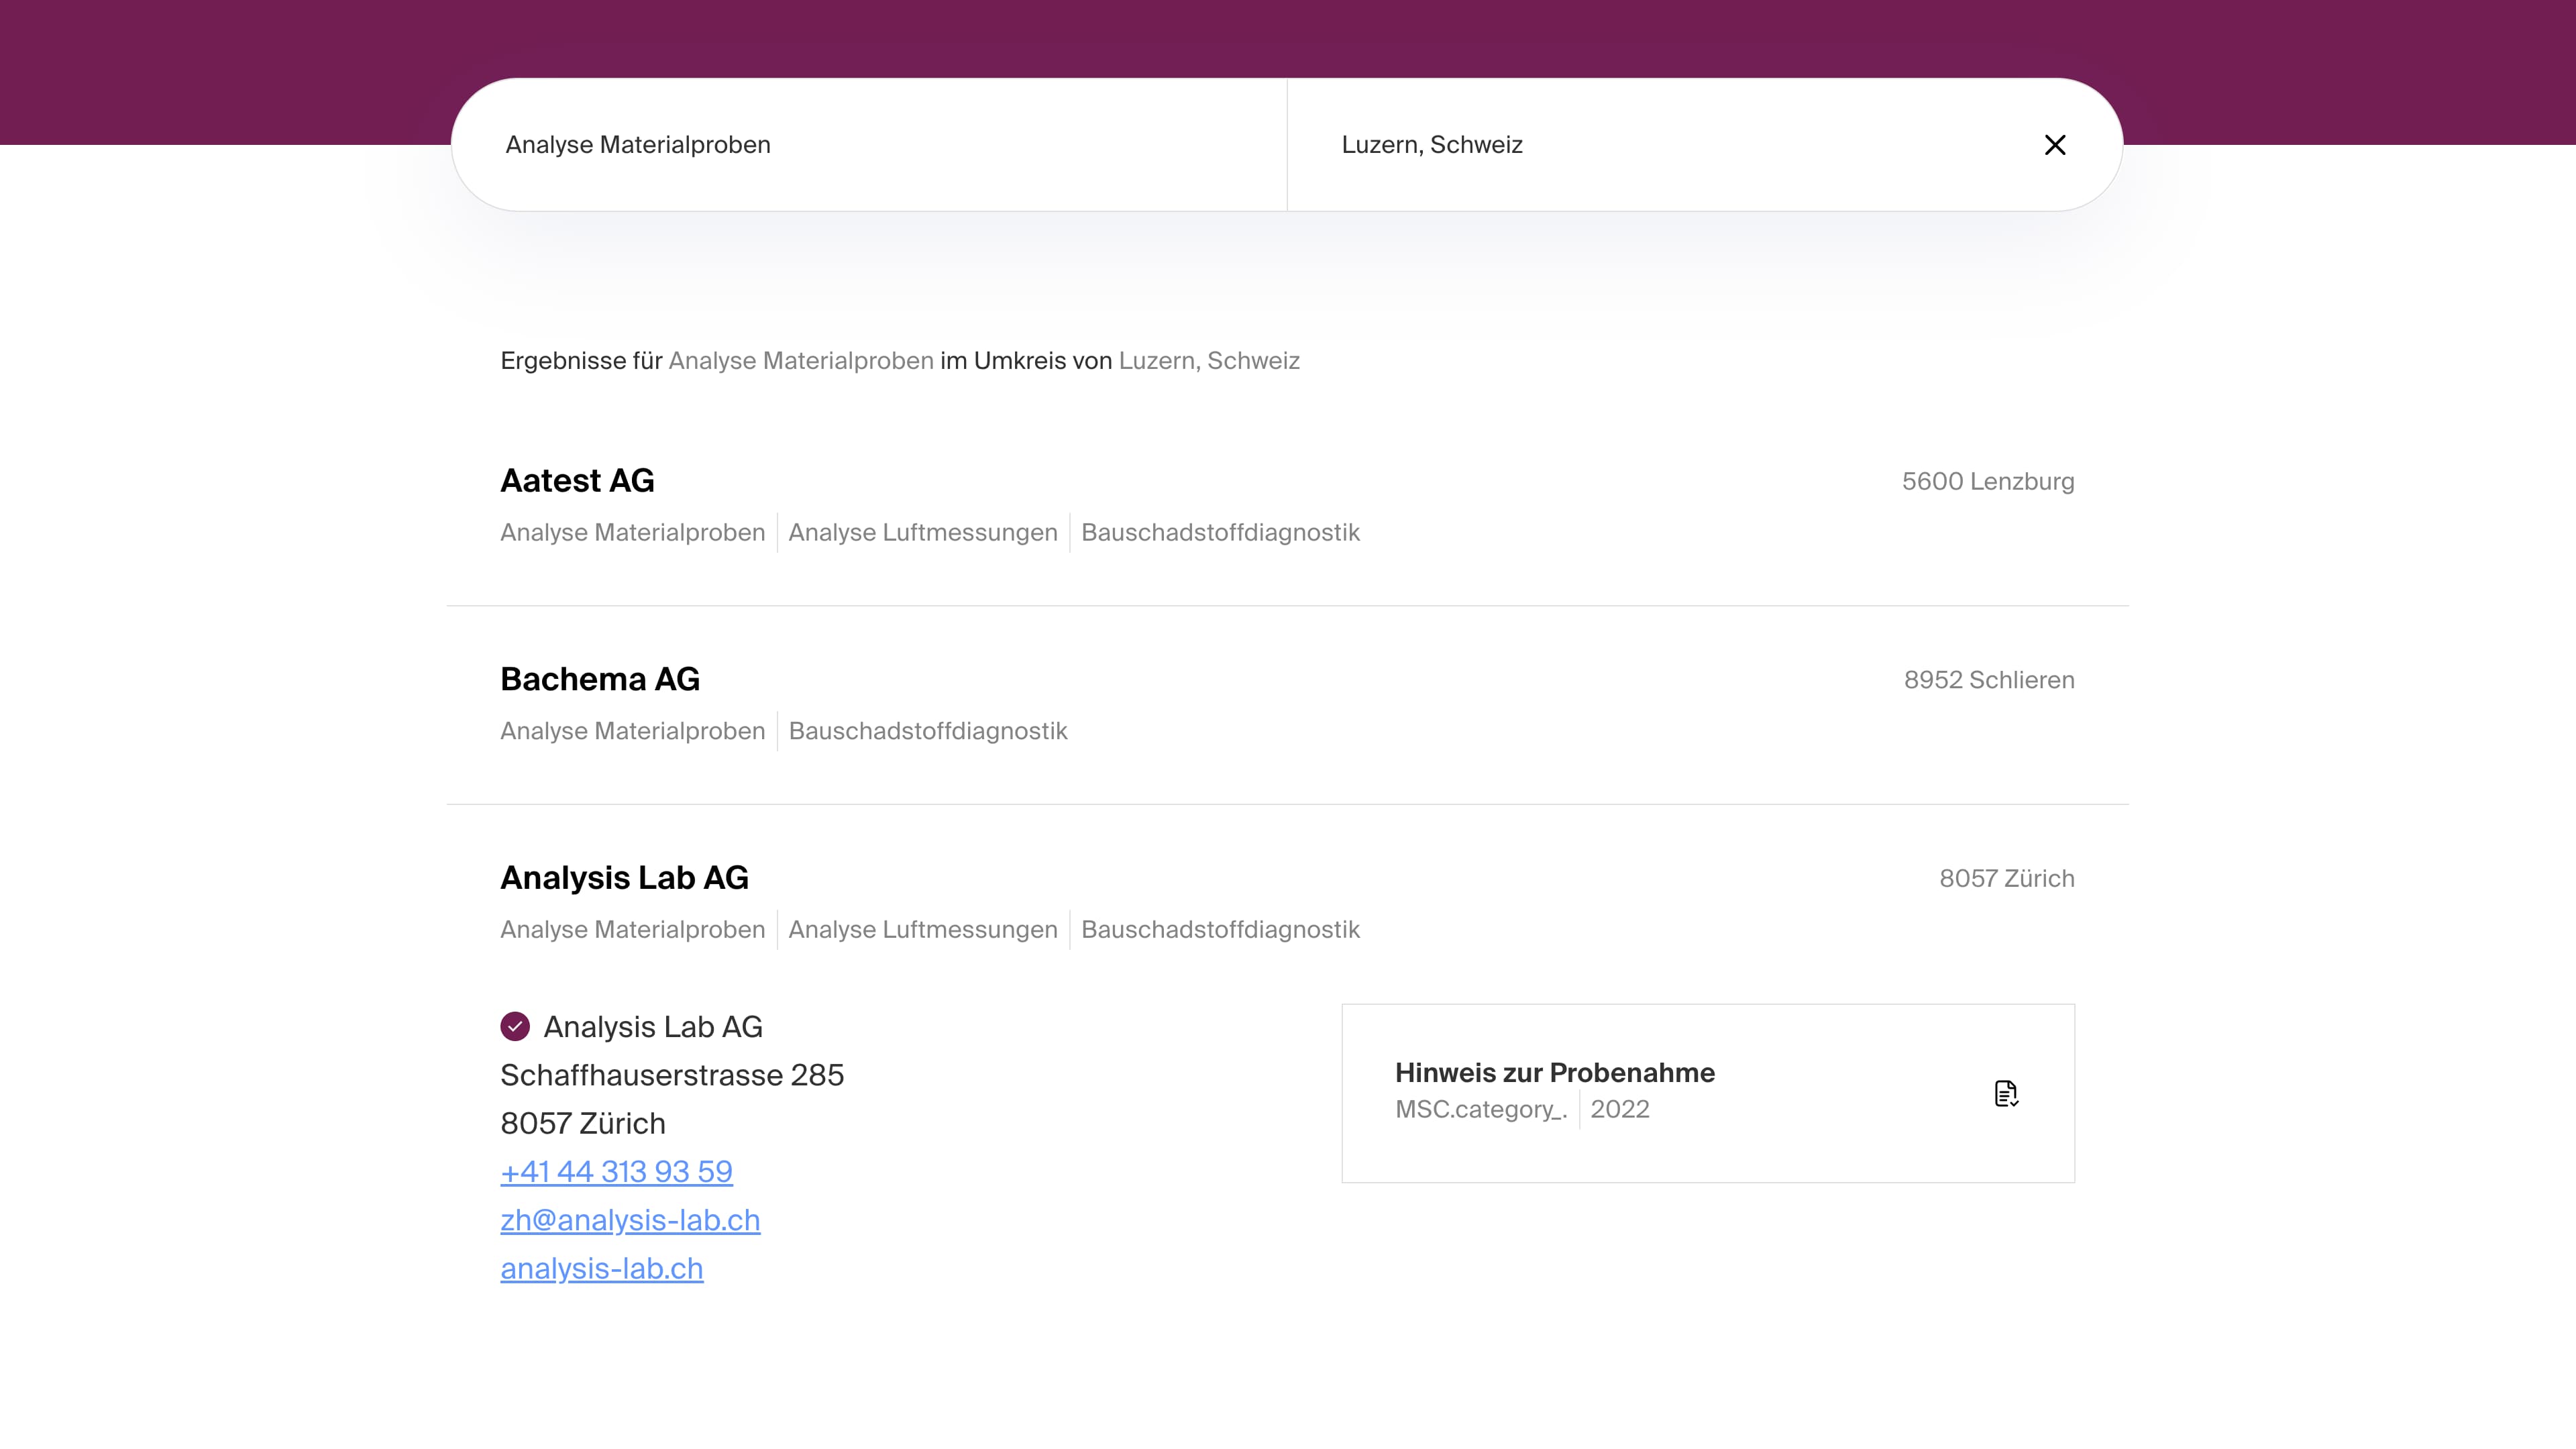Focus the Analyse Materialproben search field
This screenshot has height=1449, width=2576.
(869, 145)
